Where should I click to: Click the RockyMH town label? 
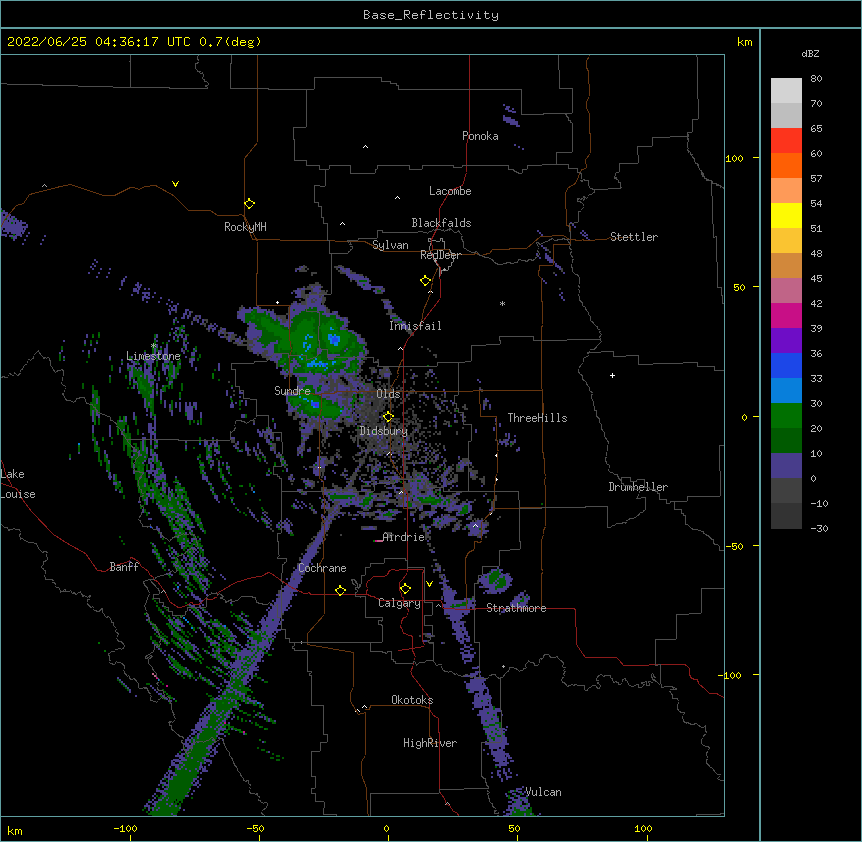pyautogui.click(x=245, y=227)
